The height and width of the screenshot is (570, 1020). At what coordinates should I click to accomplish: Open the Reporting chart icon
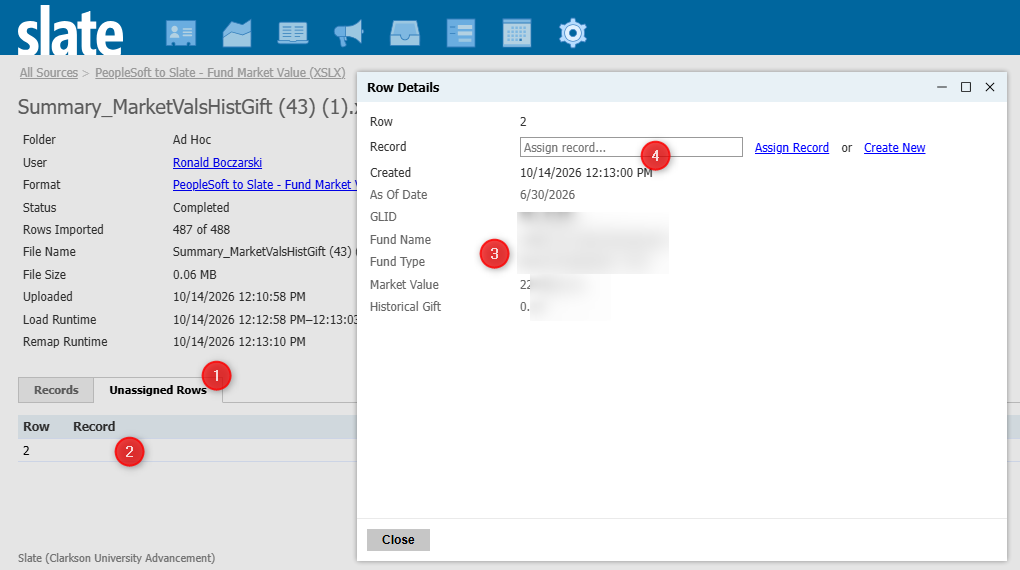click(x=237, y=33)
